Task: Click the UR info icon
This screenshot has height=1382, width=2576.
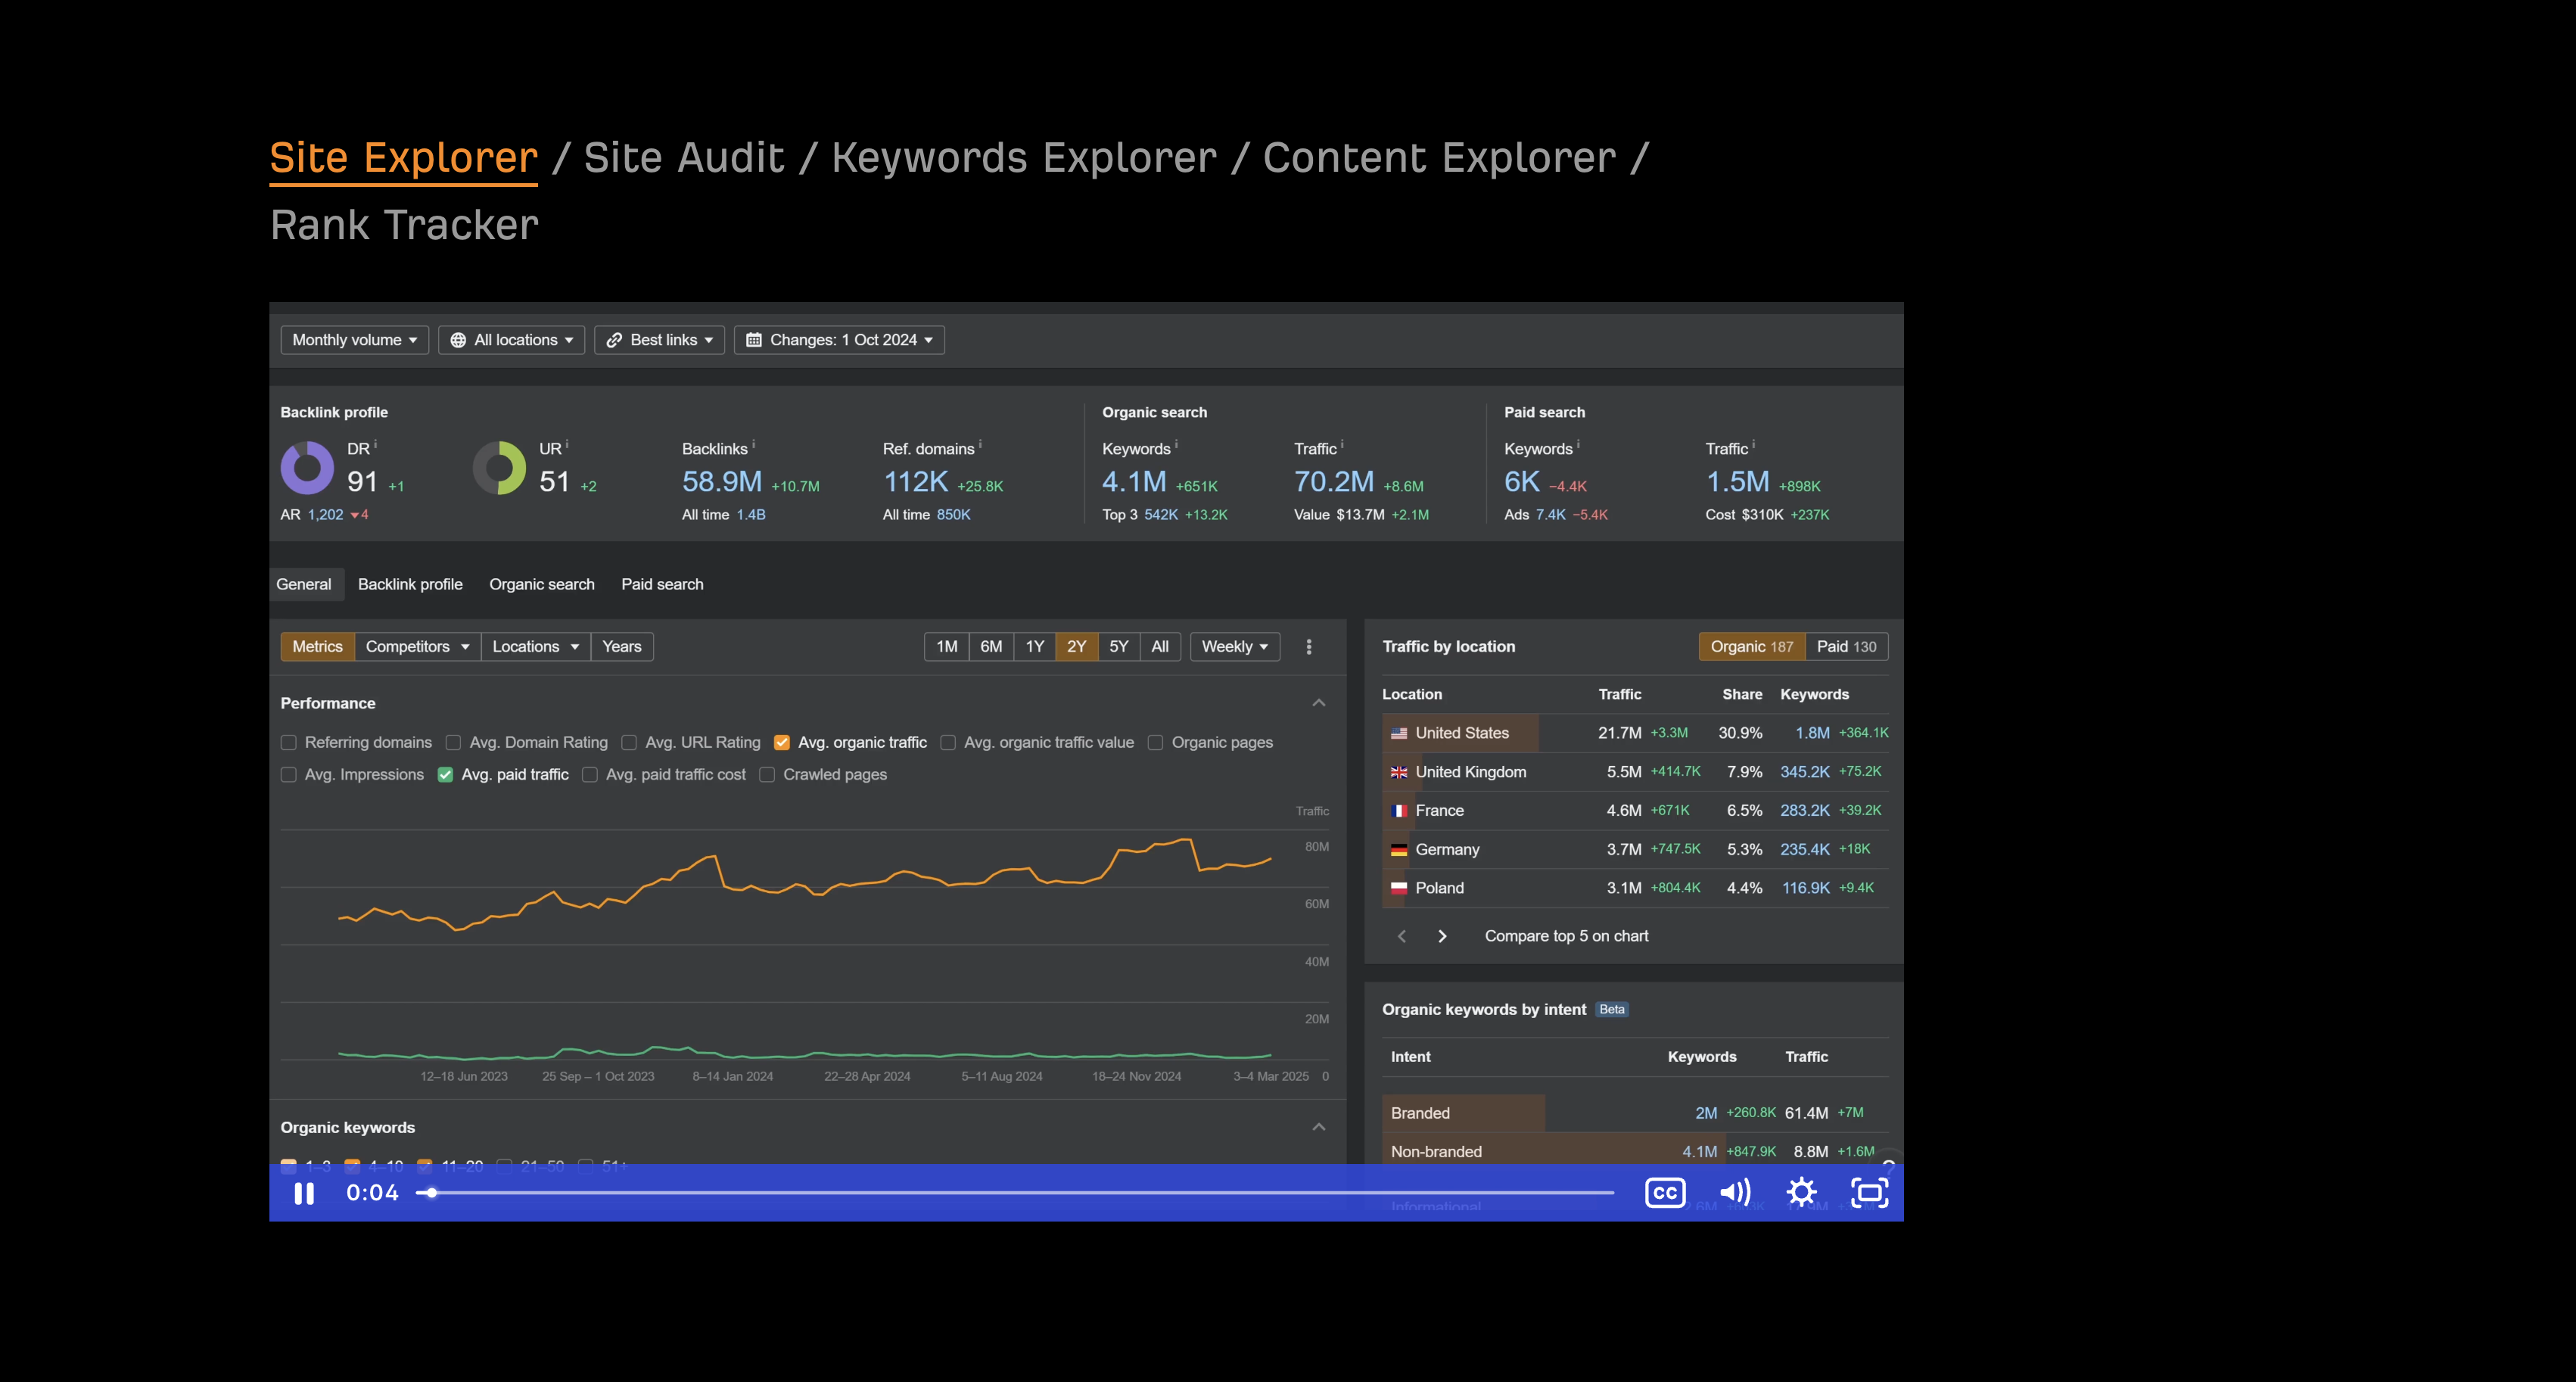Action: [x=567, y=444]
